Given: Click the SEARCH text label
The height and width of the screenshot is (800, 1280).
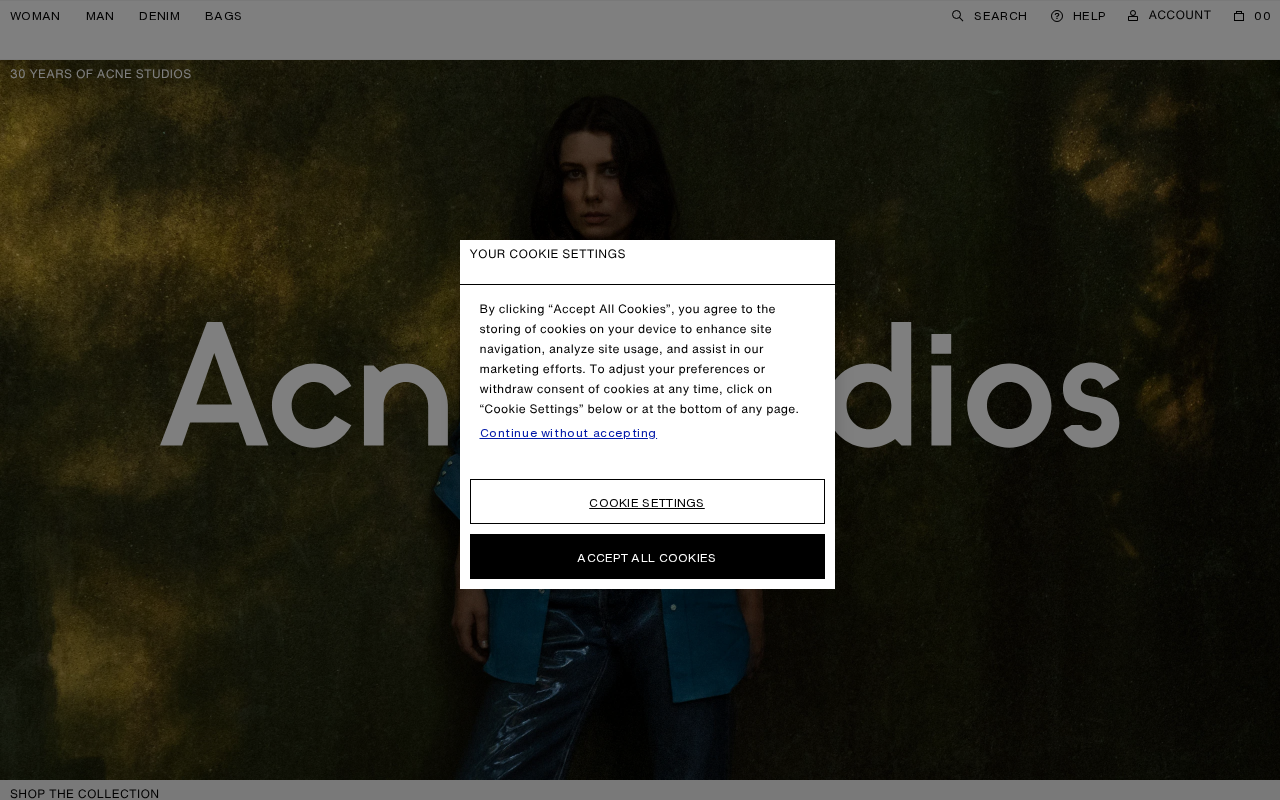Looking at the screenshot, I should tap(1000, 16).
